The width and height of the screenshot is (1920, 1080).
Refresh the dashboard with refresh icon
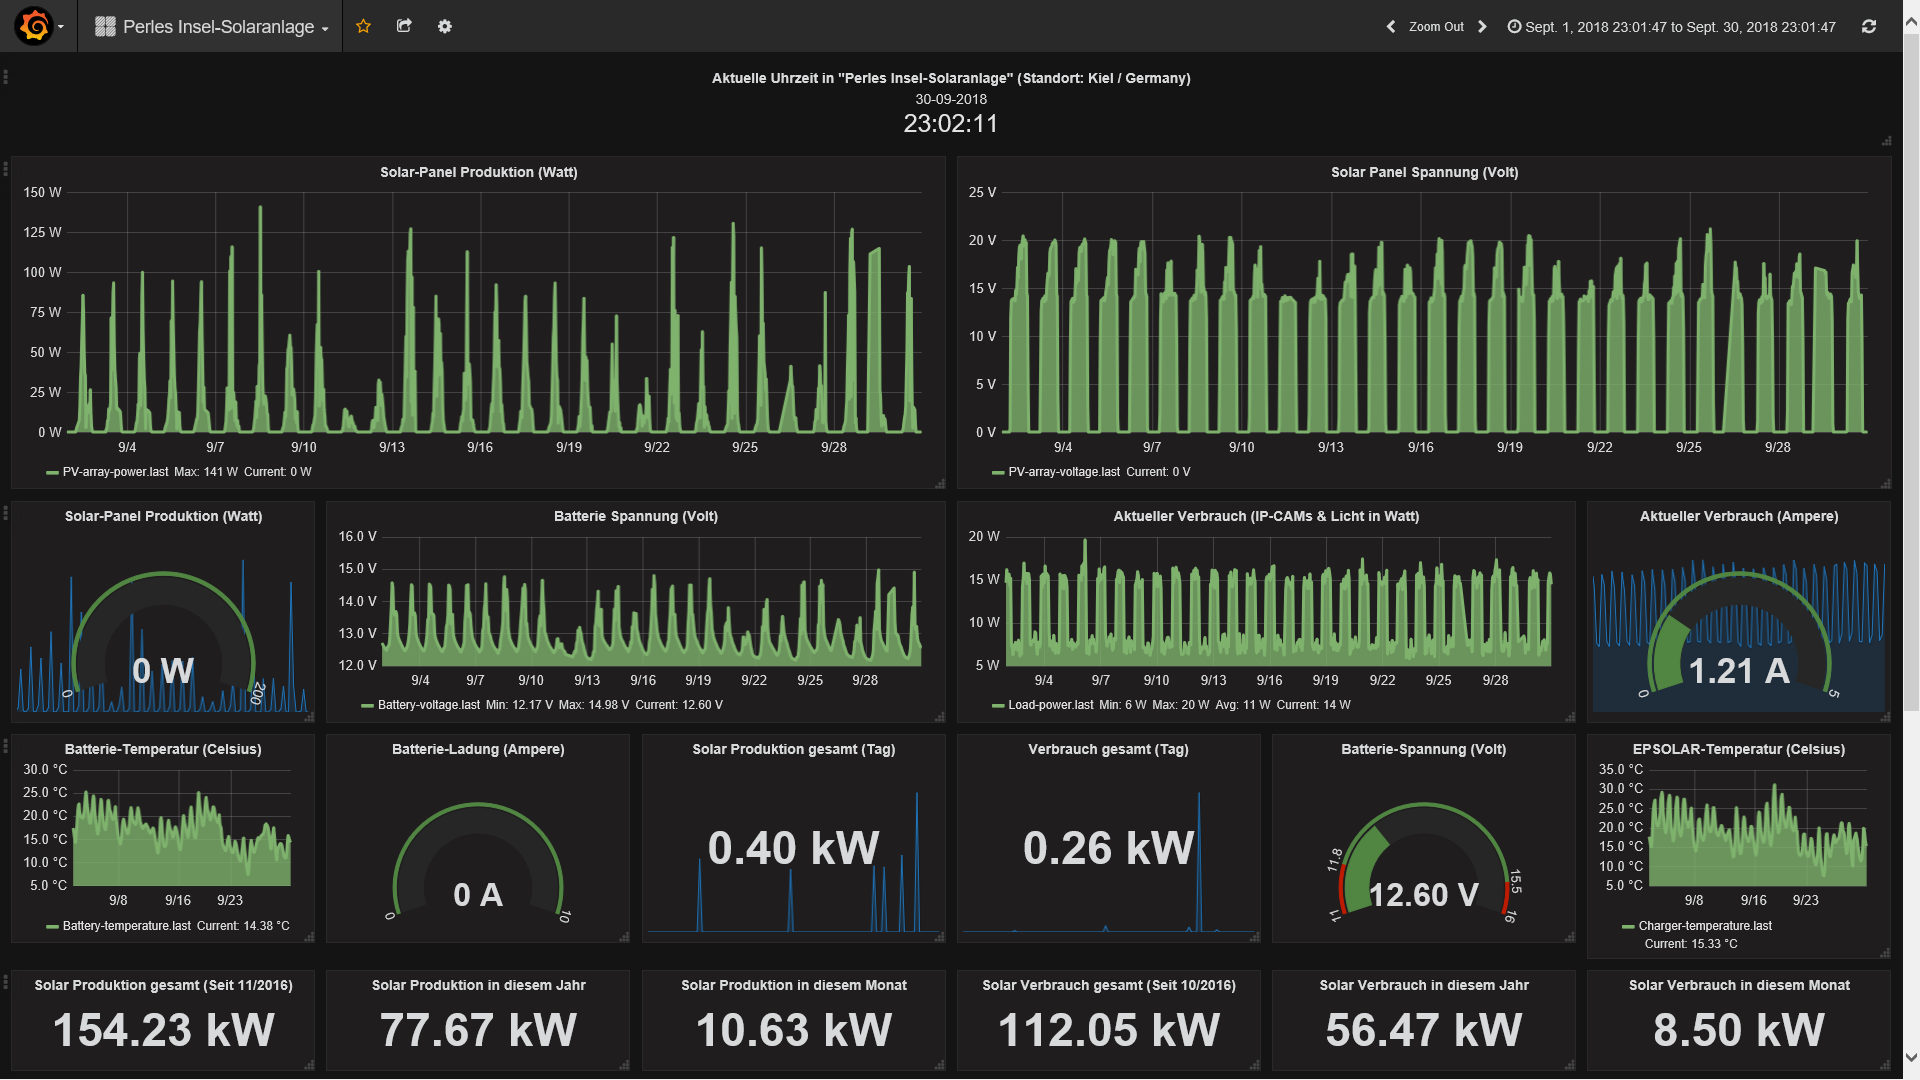tap(1868, 27)
